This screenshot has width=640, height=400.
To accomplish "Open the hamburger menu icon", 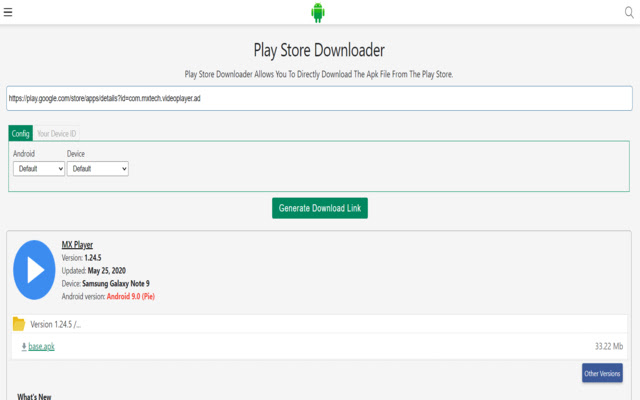I will coord(8,12).
